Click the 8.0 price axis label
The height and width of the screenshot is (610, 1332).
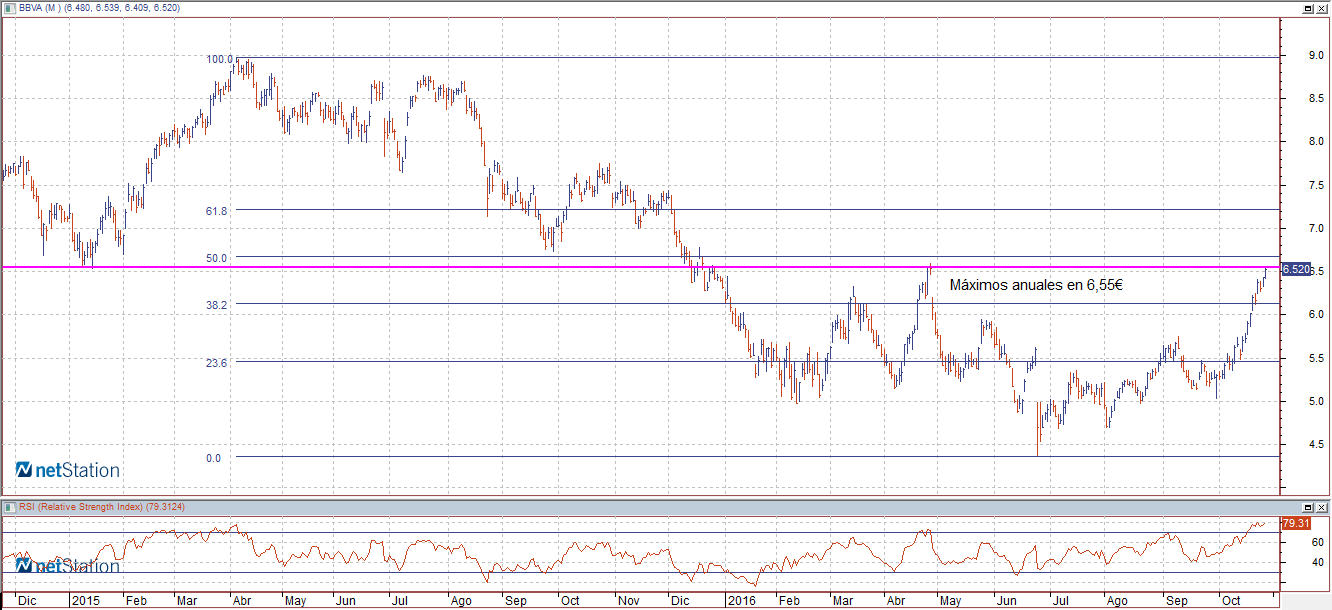pyautogui.click(x=1316, y=142)
